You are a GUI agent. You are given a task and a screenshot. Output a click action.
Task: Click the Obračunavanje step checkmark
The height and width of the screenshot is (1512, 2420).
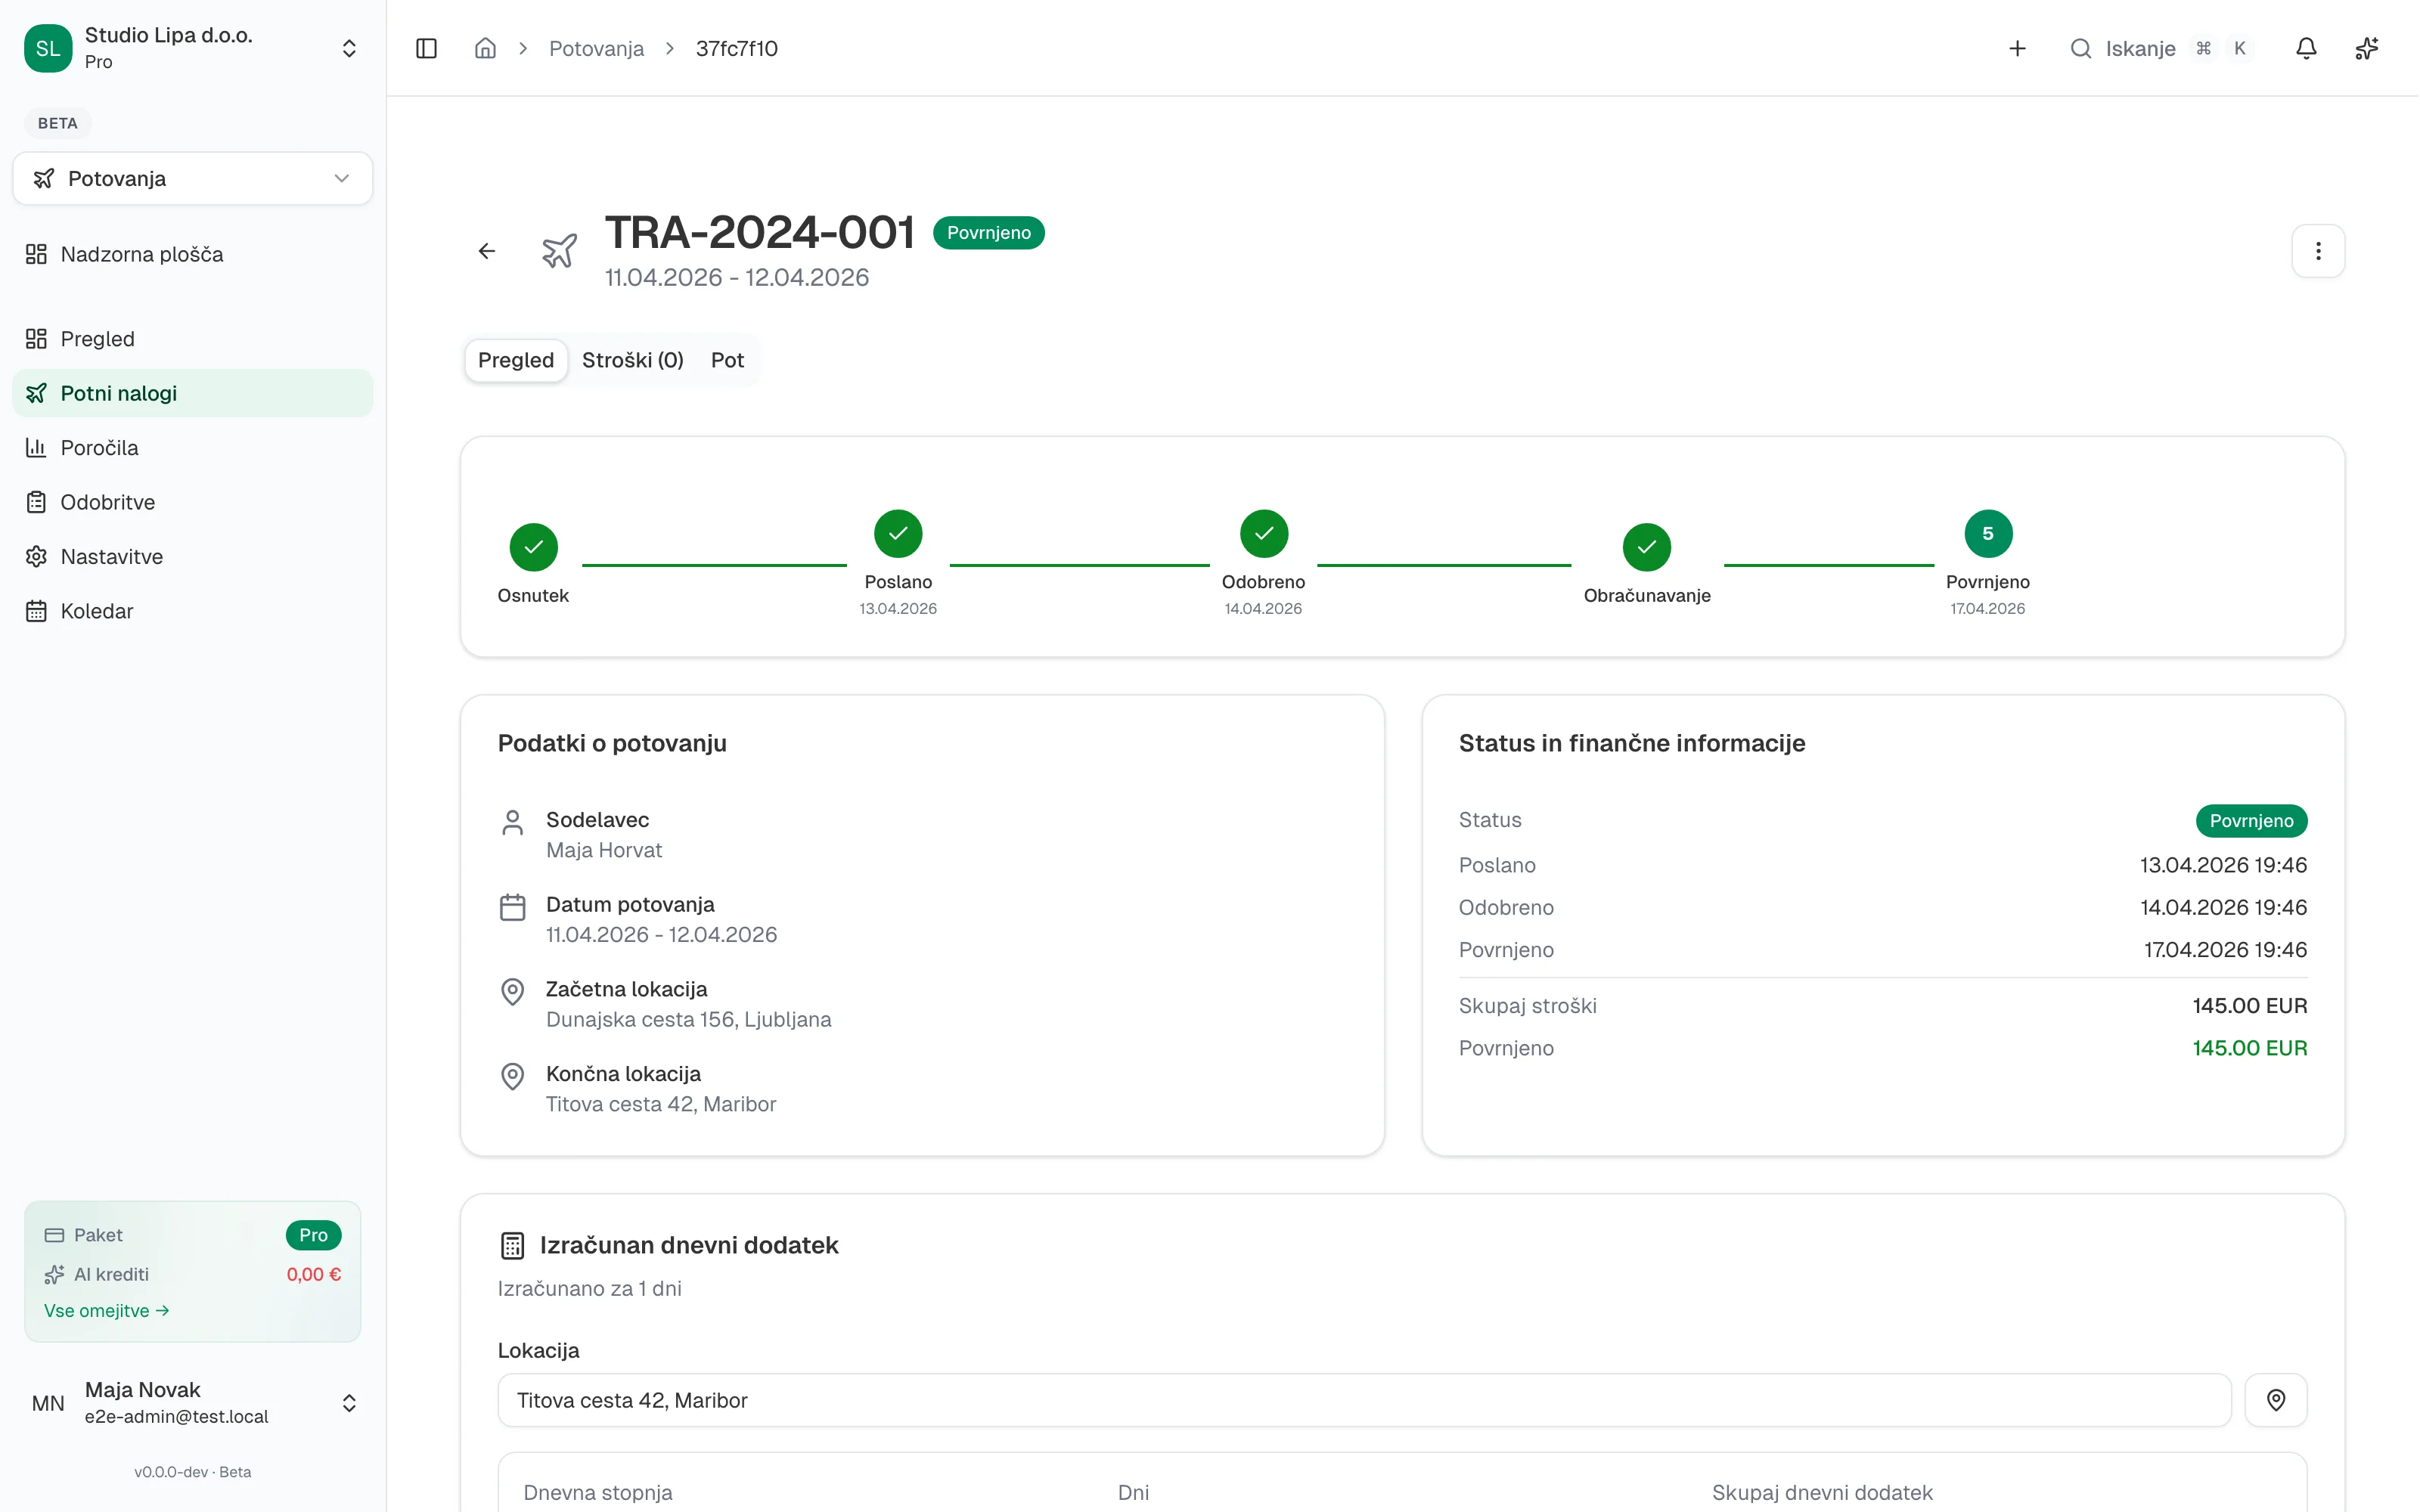[1647, 547]
